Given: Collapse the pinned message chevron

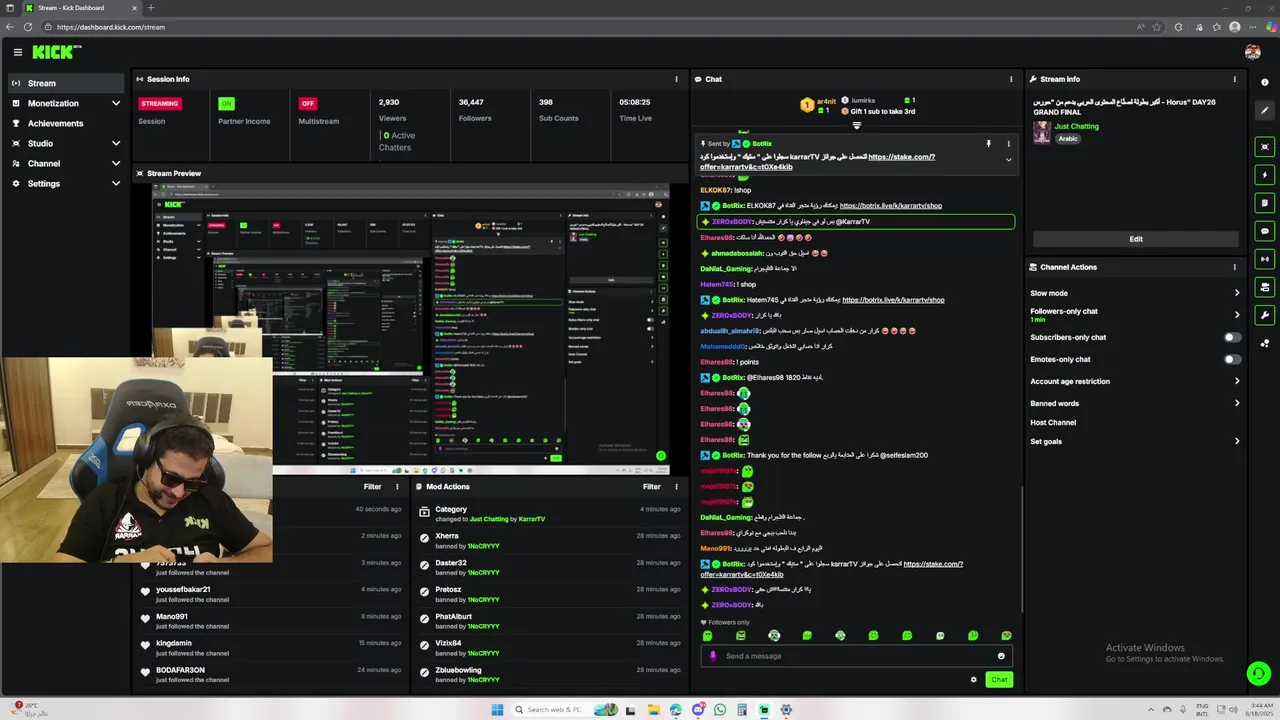Looking at the screenshot, I should (1008, 160).
